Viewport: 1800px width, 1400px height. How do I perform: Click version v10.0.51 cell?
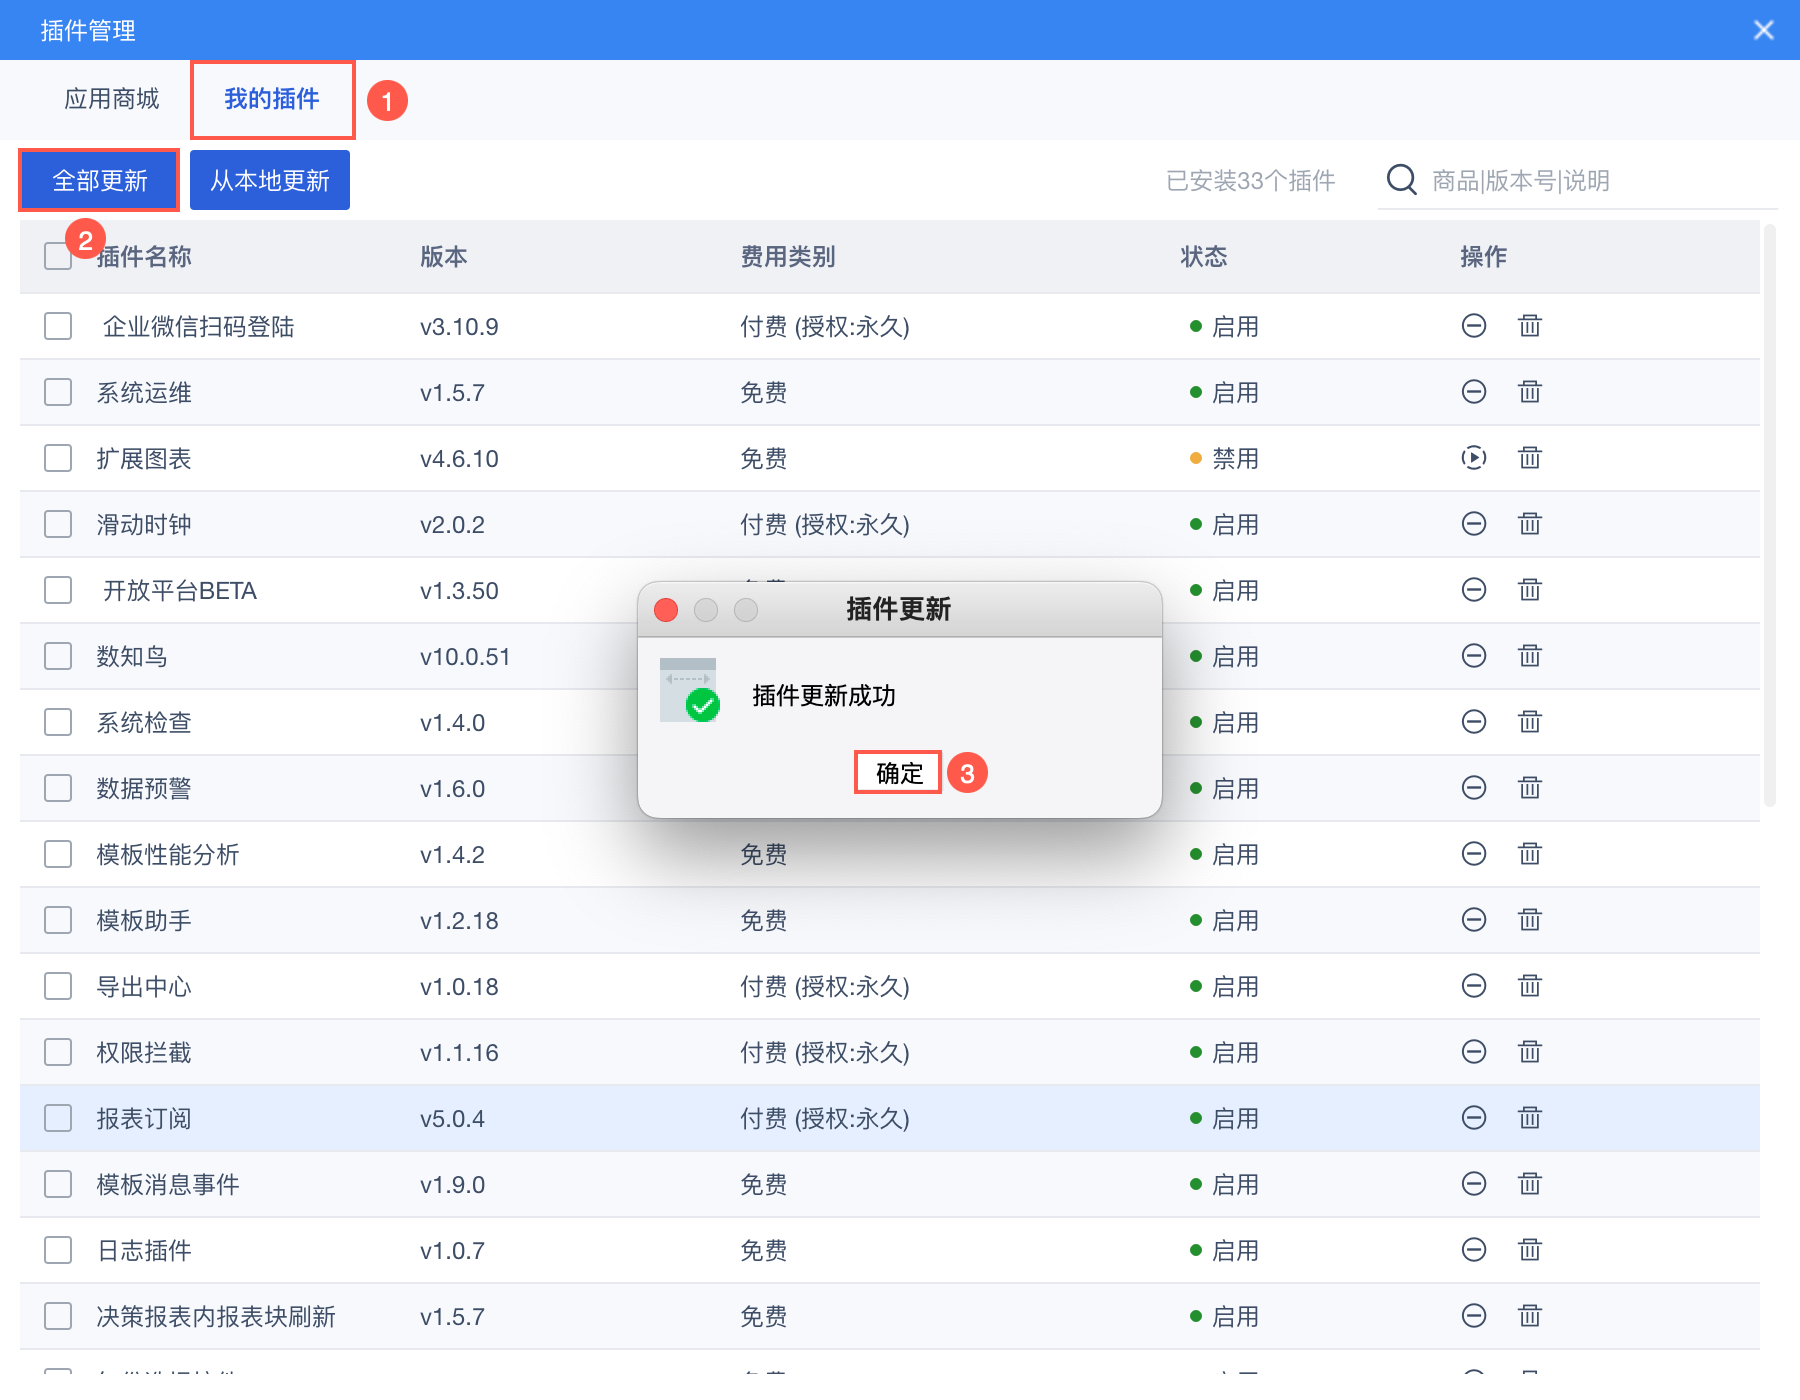click(x=465, y=657)
